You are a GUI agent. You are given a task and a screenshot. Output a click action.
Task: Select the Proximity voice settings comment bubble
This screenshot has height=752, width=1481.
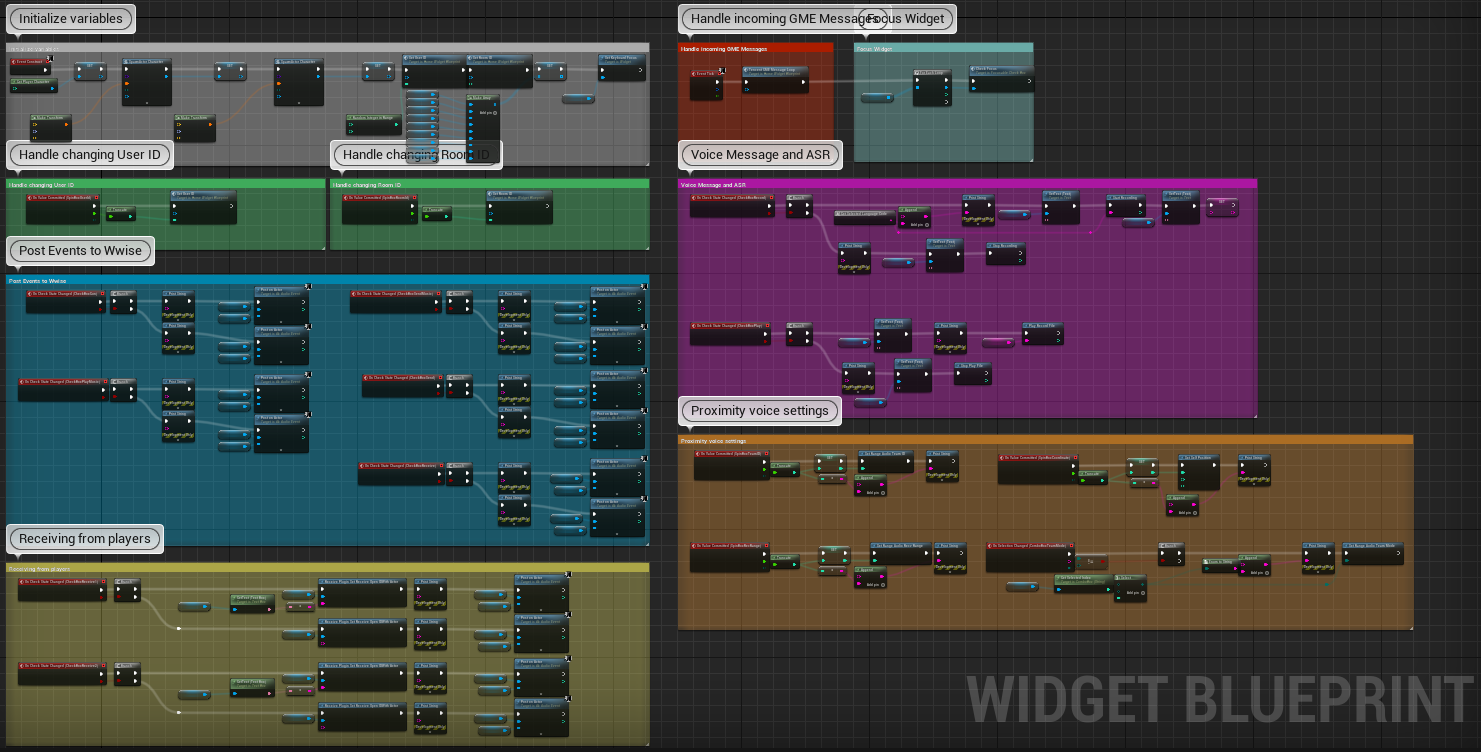point(759,411)
